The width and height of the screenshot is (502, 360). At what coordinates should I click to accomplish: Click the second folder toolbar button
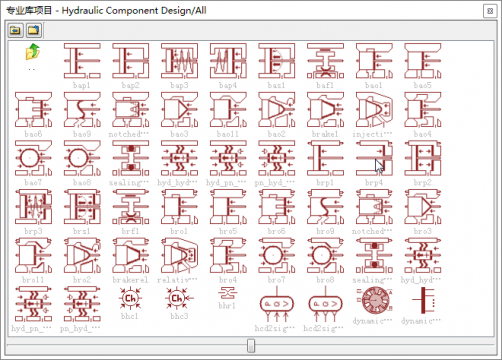pos(33,31)
